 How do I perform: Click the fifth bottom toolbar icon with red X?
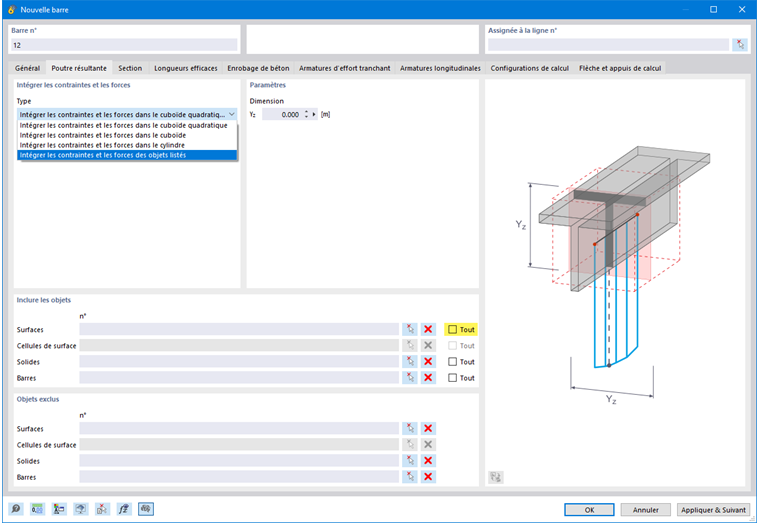102,509
